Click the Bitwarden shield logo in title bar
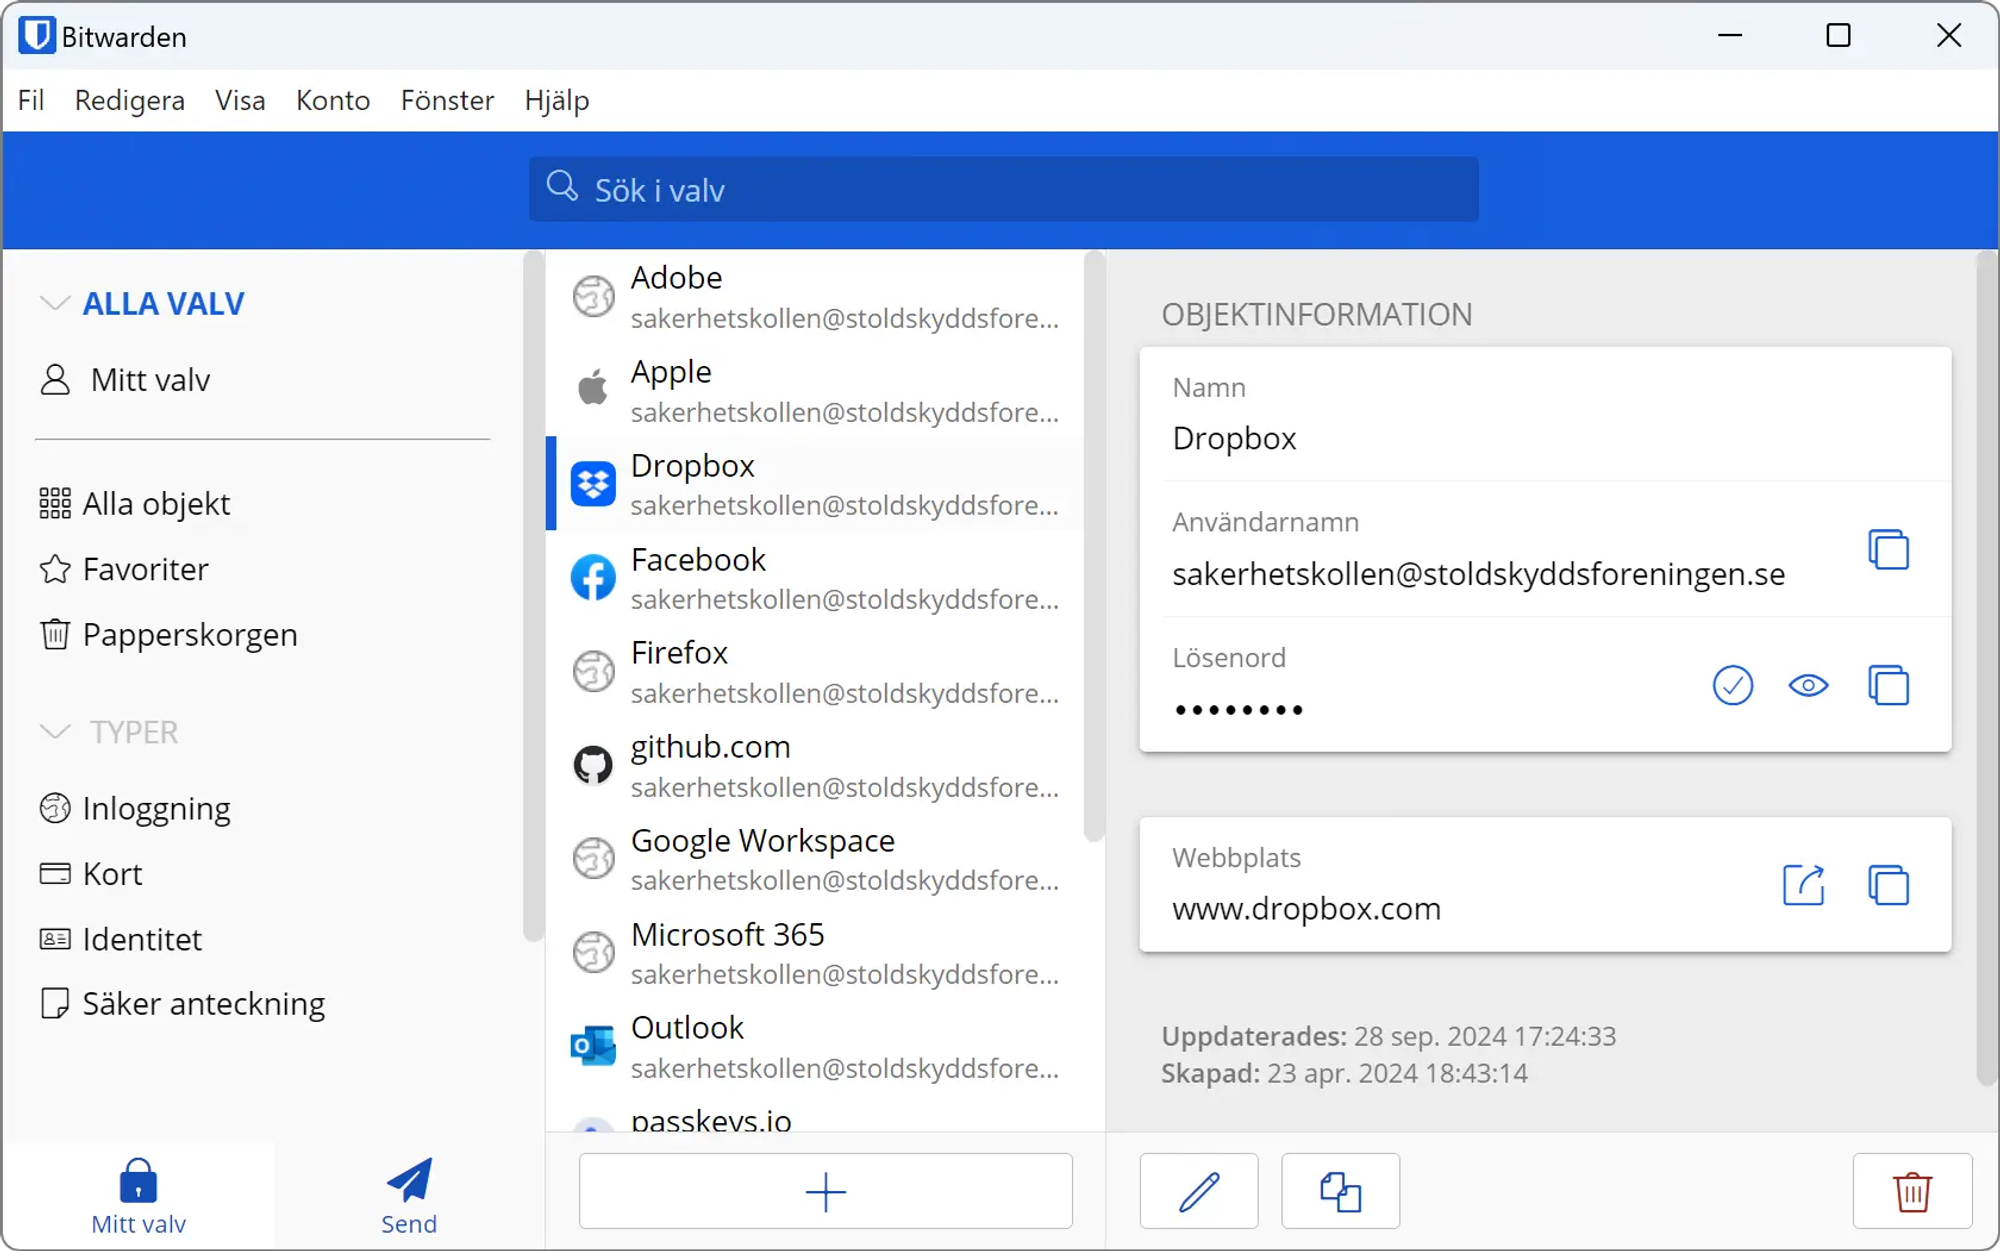Image resolution: width=2000 pixels, height=1251 pixels. click(36, 35)
